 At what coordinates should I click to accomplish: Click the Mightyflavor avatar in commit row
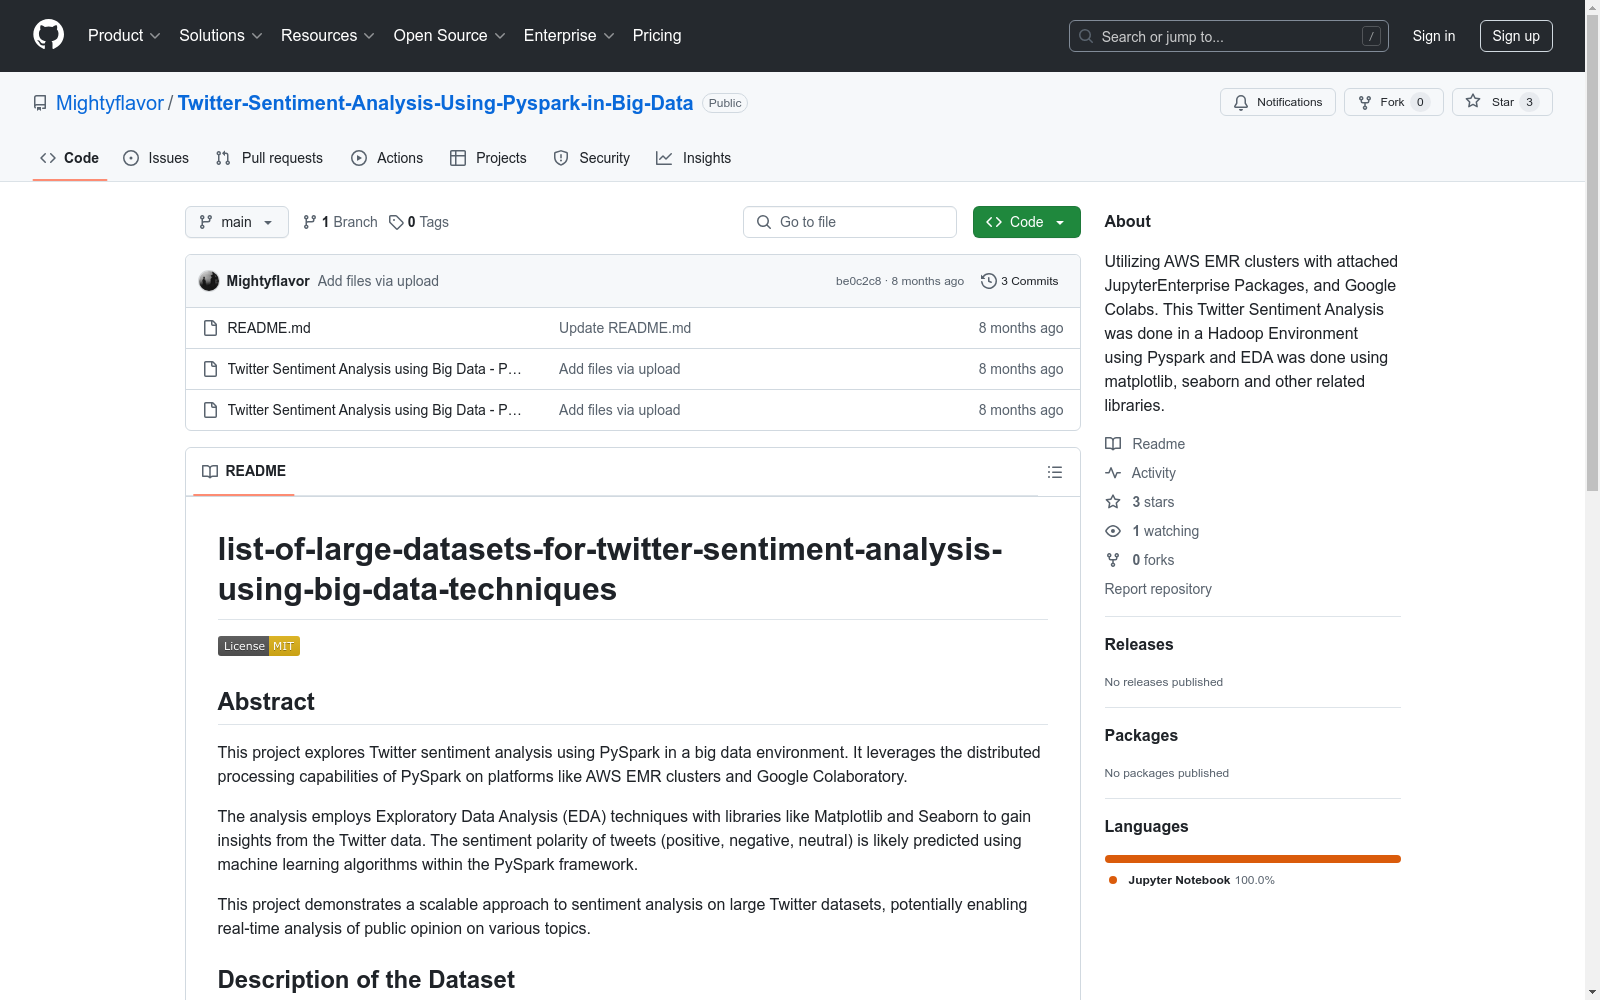(209, 281)
